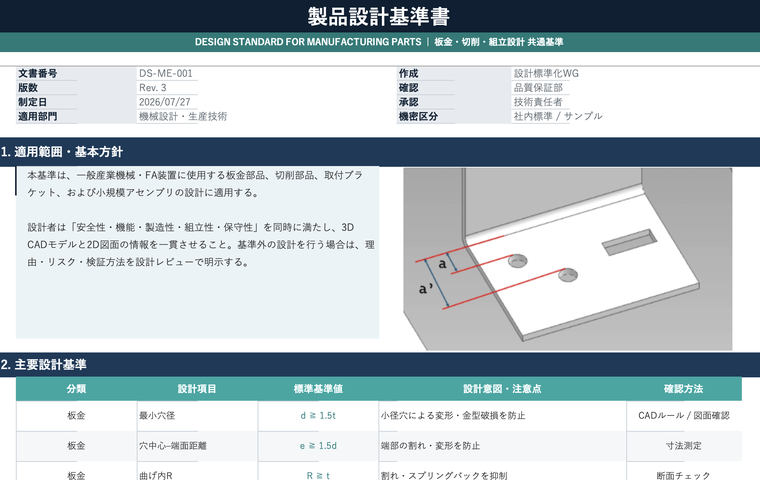
Task: Select the CADルール / 図面確認 cell
Action: coord(684,416)
